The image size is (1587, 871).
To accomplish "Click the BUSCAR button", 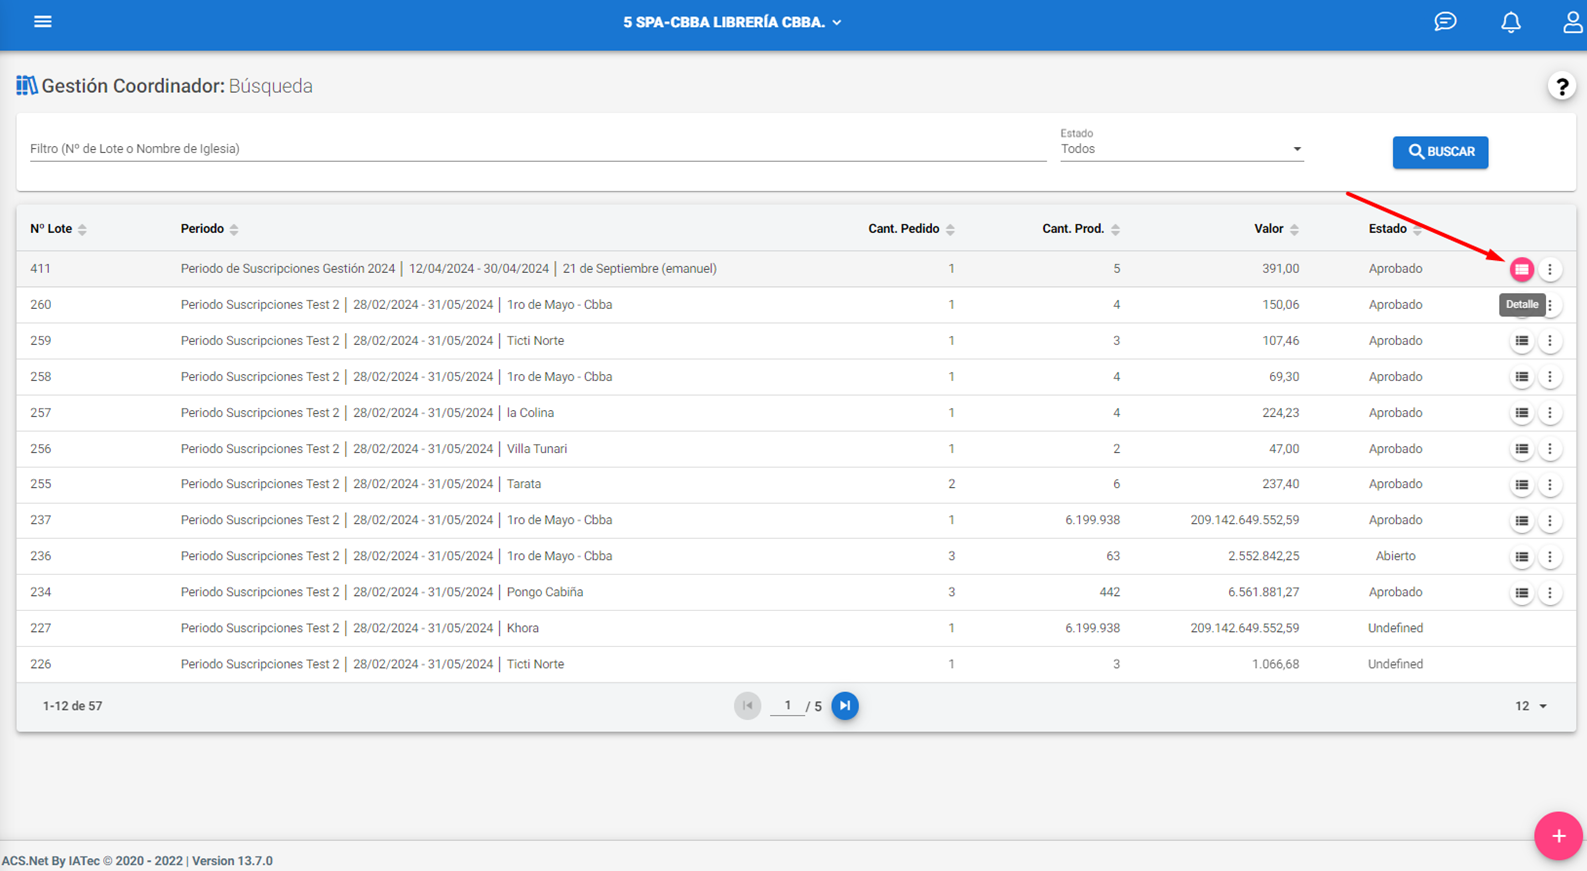I will [x=1440, y=152].
